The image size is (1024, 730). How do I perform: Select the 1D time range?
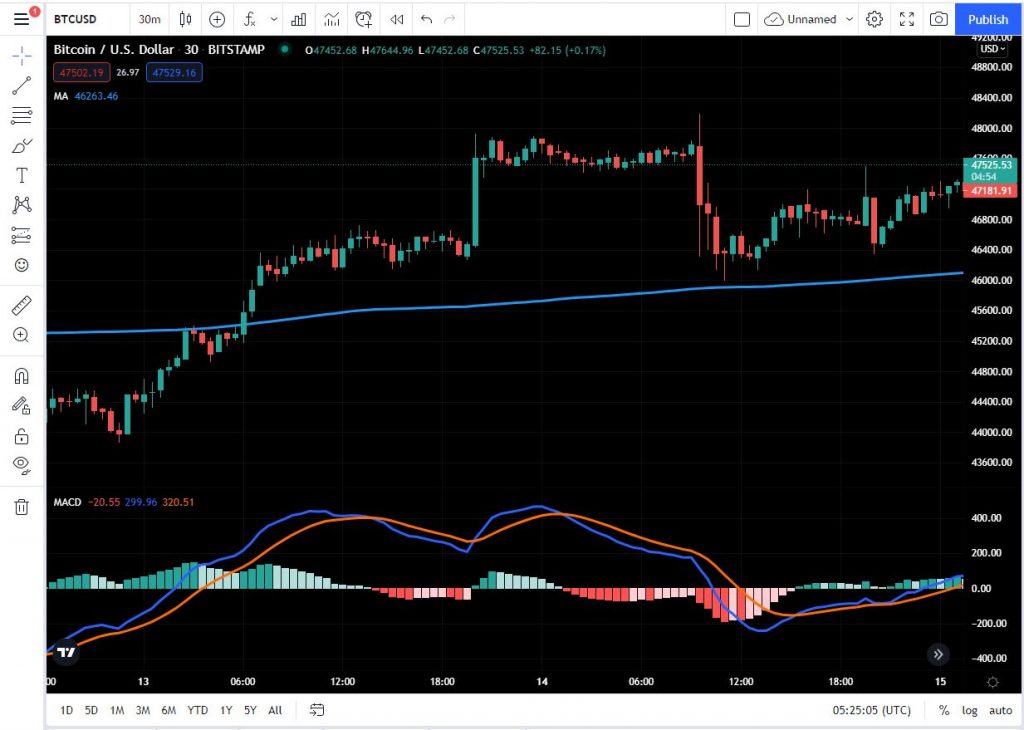click(67, 710)
